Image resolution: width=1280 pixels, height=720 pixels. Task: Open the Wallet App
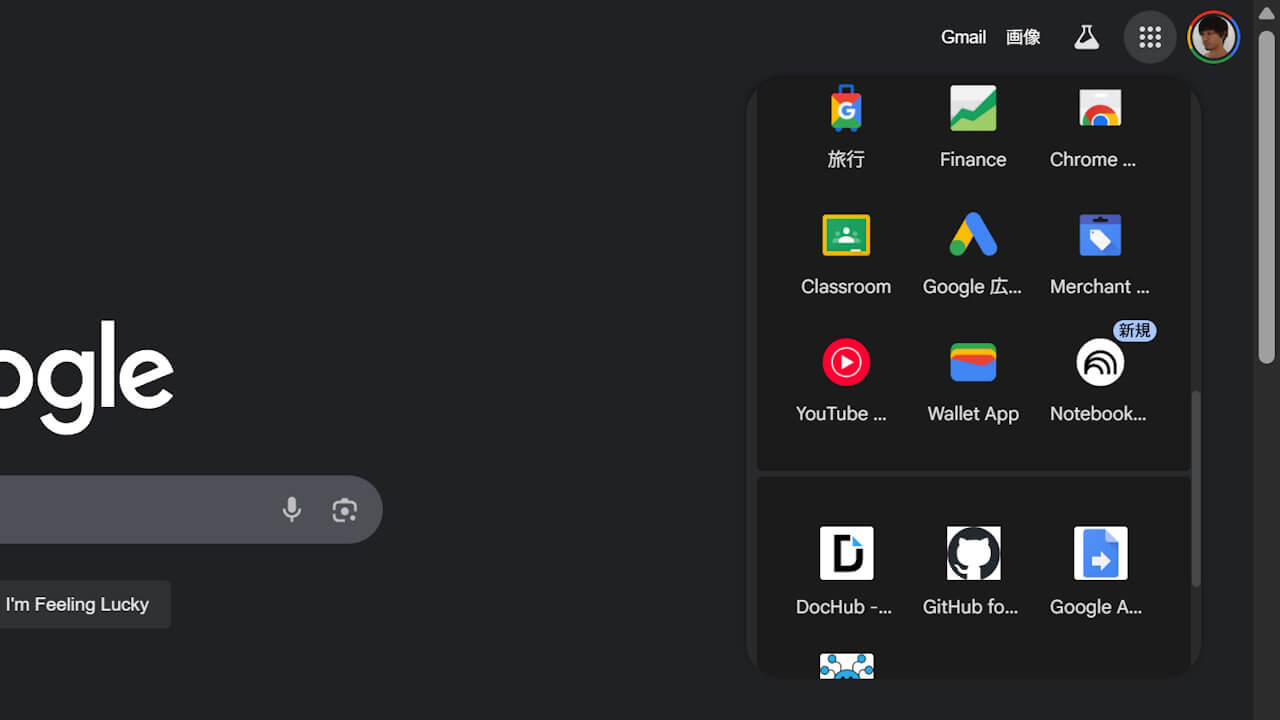pyautogui.click(x=973, y=362)
